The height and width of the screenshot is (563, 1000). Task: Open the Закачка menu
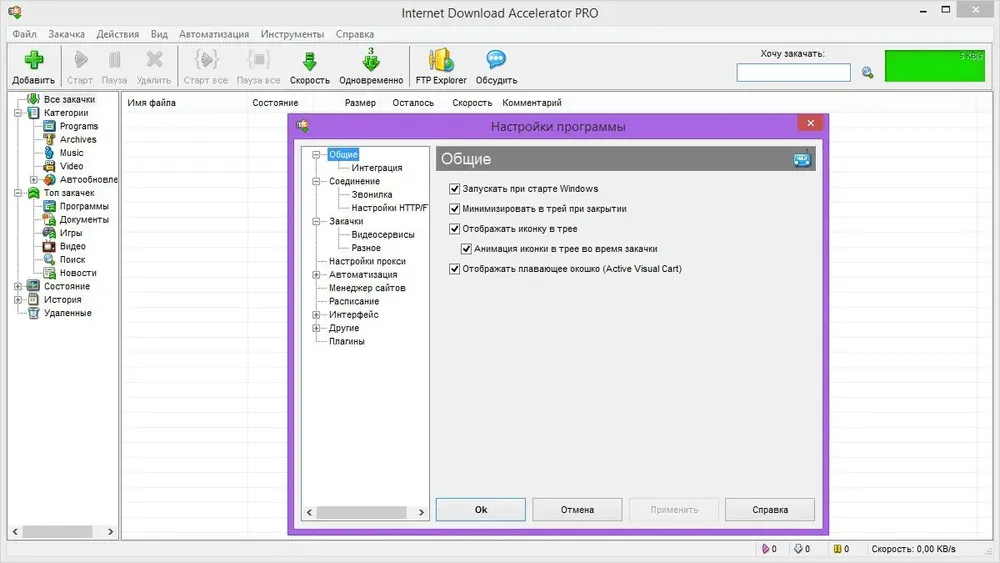coord(66,34)
